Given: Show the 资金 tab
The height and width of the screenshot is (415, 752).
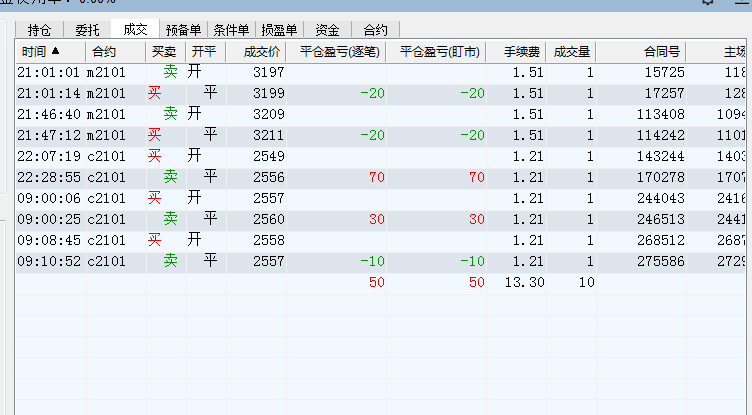Looking at the screenshot, I should tap(328, 30).
